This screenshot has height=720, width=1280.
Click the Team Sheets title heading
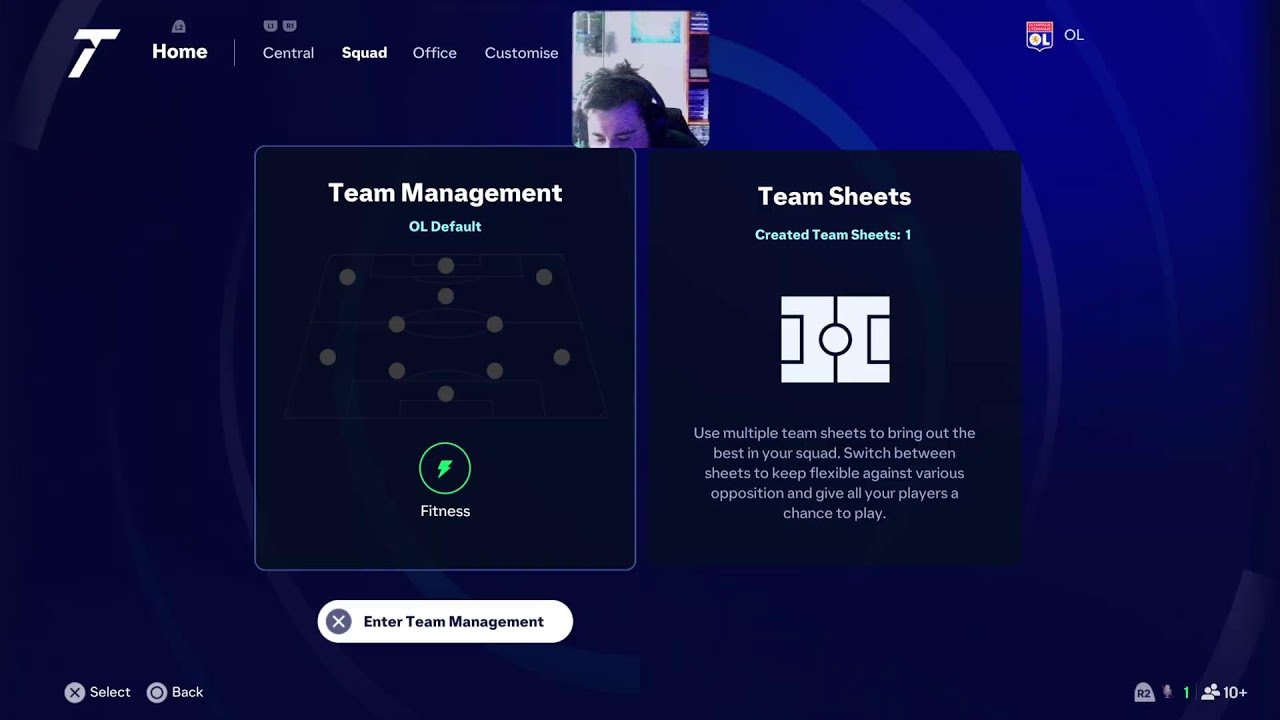835,197
